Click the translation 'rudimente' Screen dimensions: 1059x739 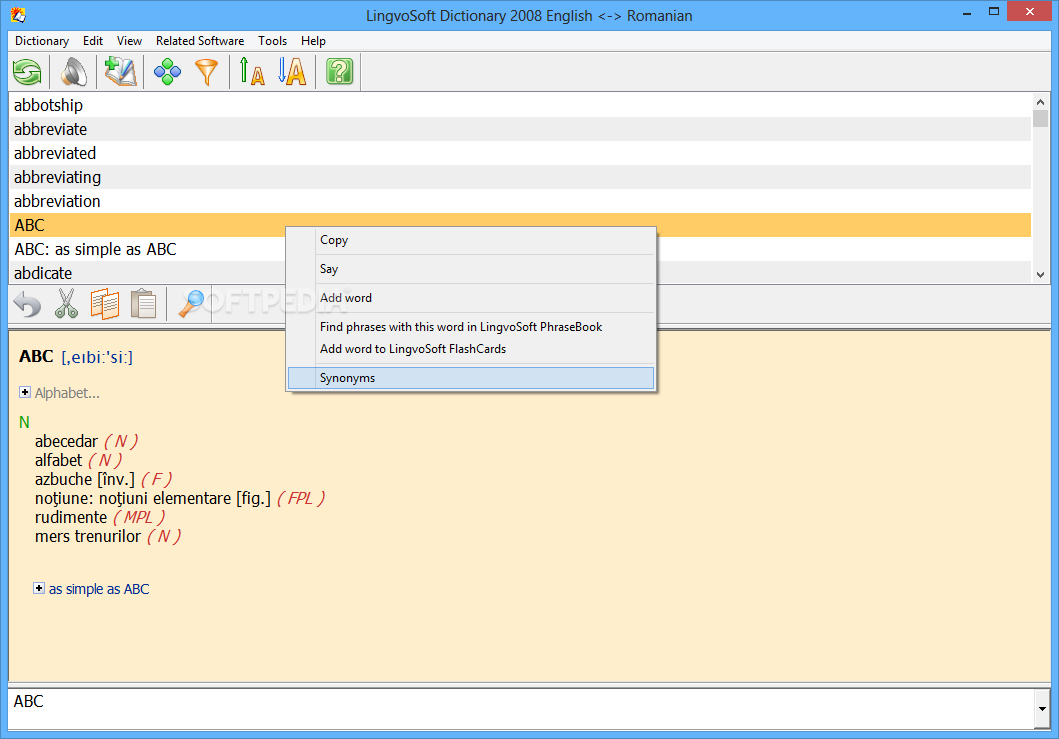point(71,517)
